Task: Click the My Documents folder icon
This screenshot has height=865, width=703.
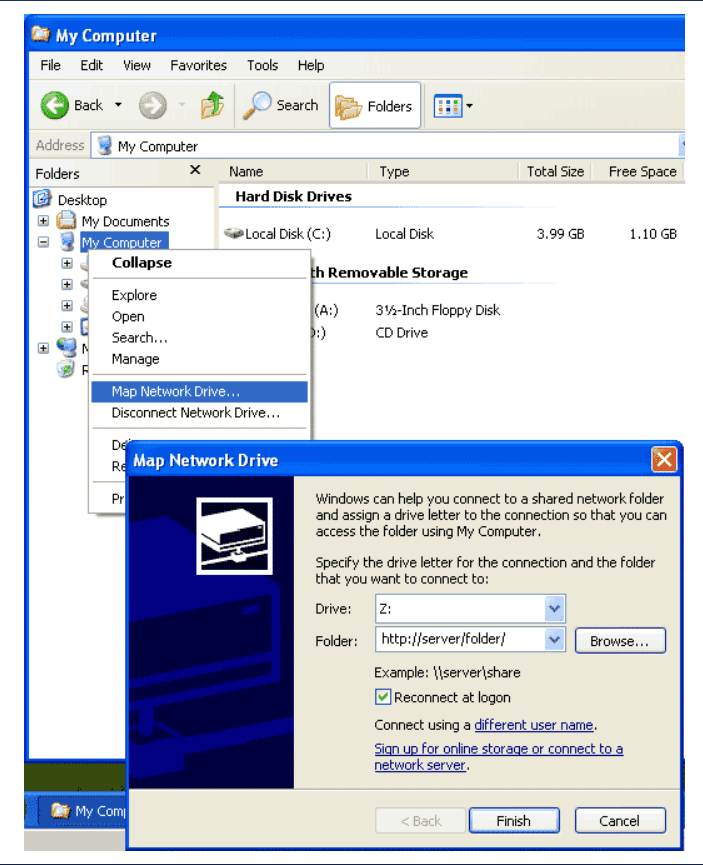Action: click(x=66, y=221)
